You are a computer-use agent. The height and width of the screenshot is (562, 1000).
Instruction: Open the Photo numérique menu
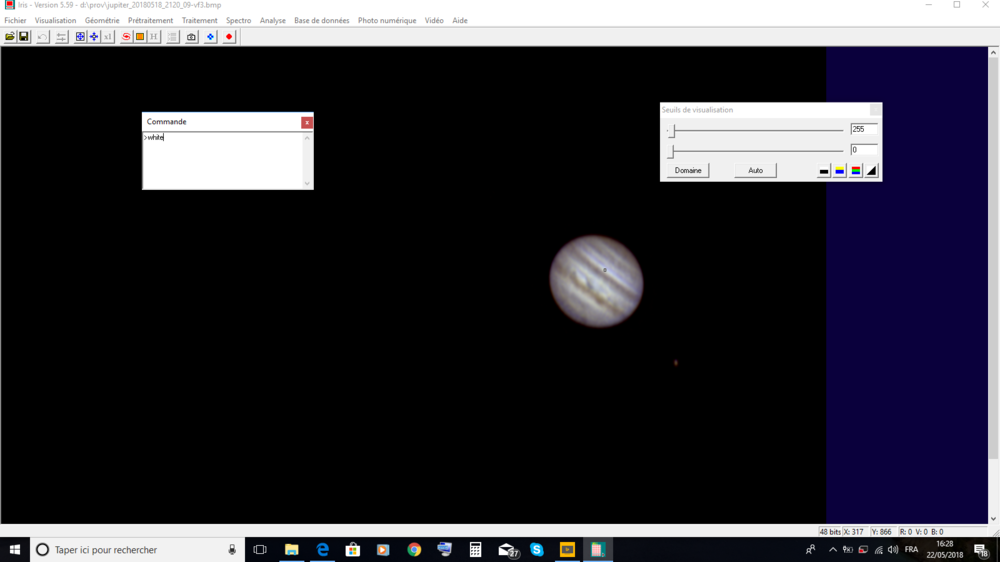click(387, 20)
